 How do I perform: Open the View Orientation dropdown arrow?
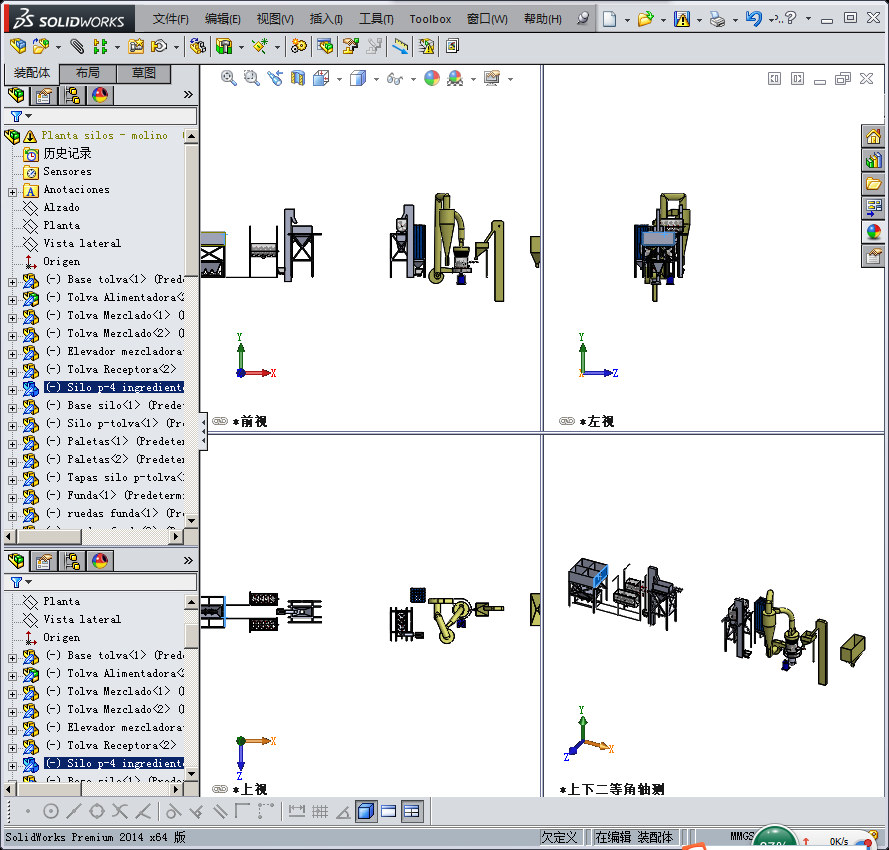339,79
